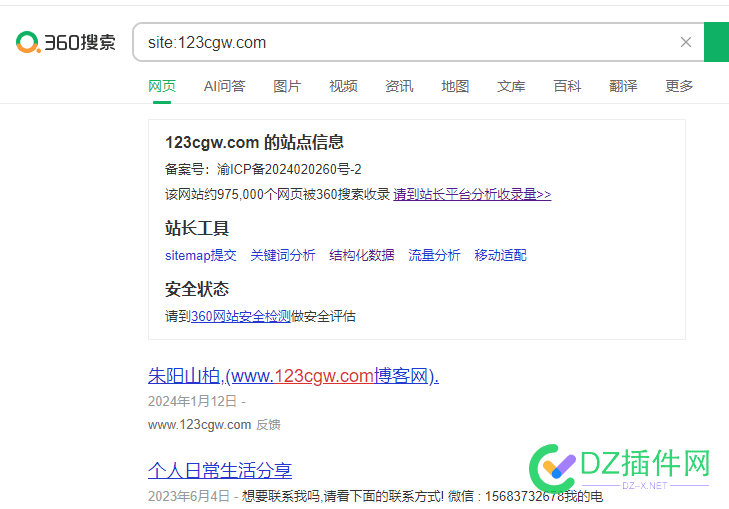
Task: Open the 360网站安全检测 link
Action: coord(241,317)
